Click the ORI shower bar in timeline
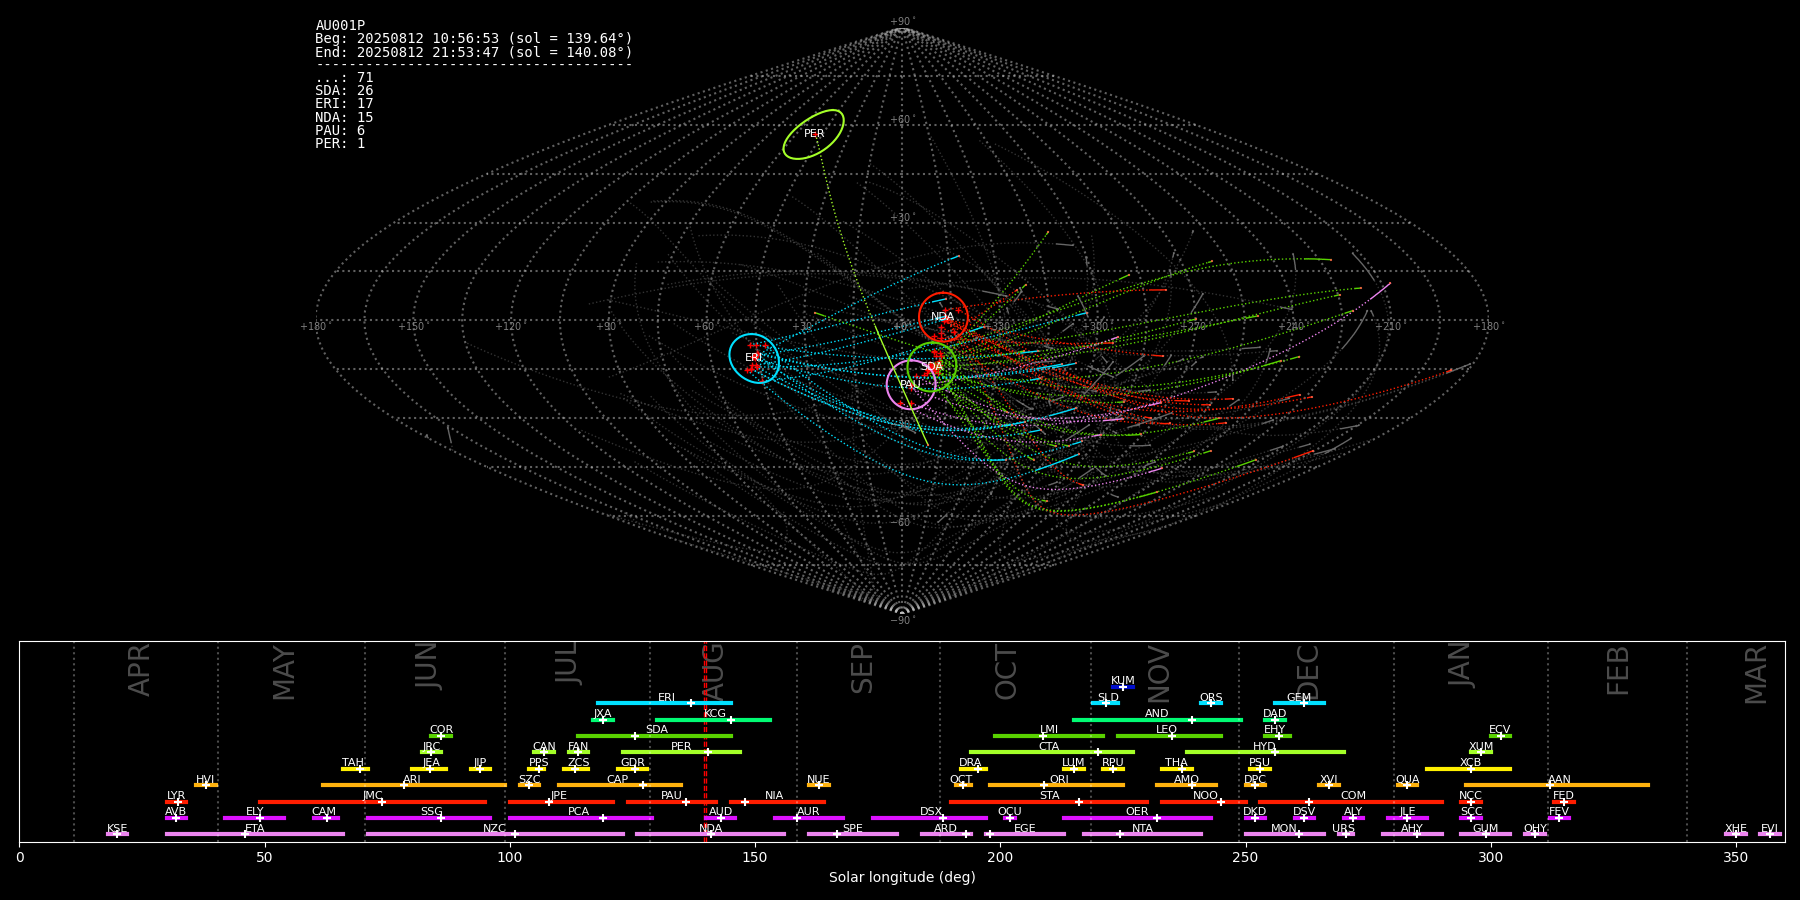This screenshot has width=1800, height=900. [x=1056, y=785]
